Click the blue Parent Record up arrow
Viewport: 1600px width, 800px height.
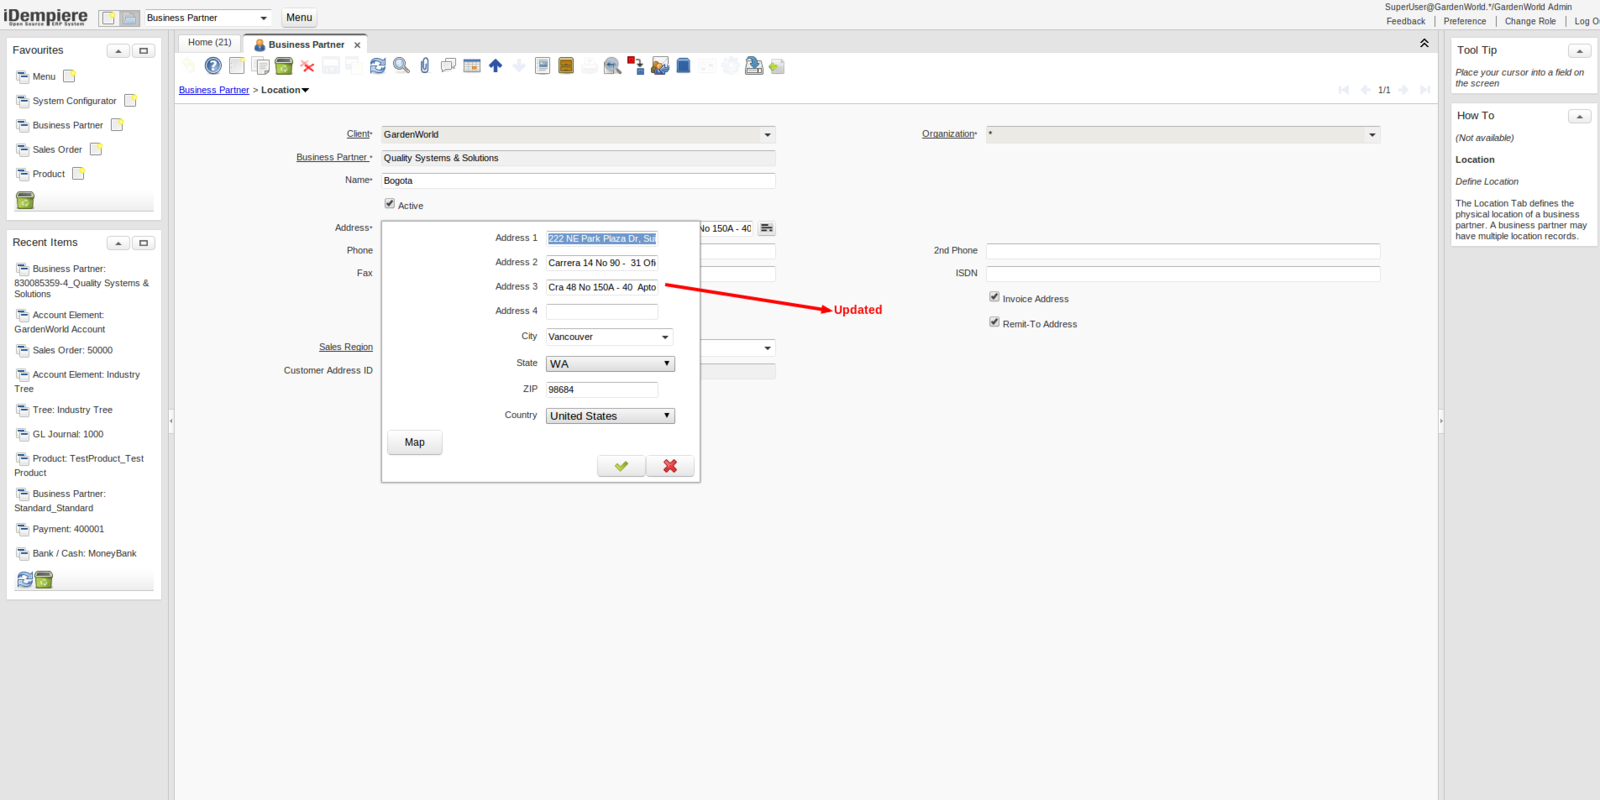coord(495,66)
